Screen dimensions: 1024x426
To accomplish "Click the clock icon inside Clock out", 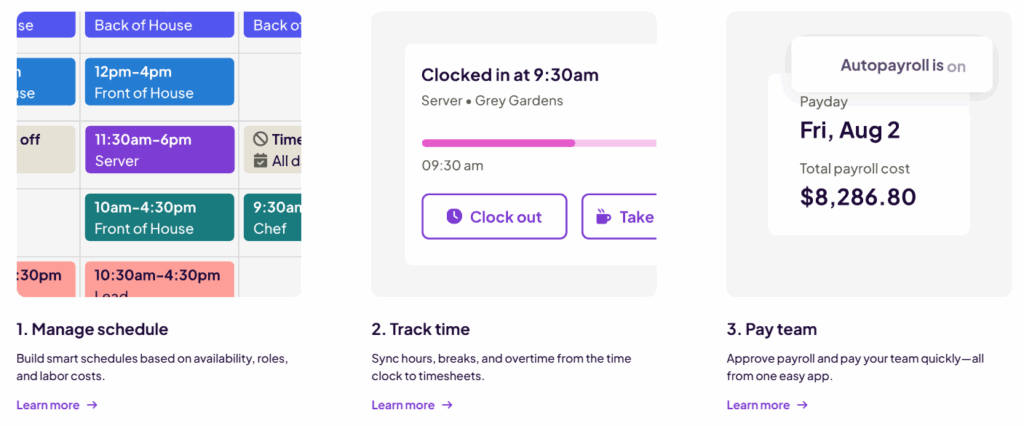I will pyautogui.click(x=454, y=216).
